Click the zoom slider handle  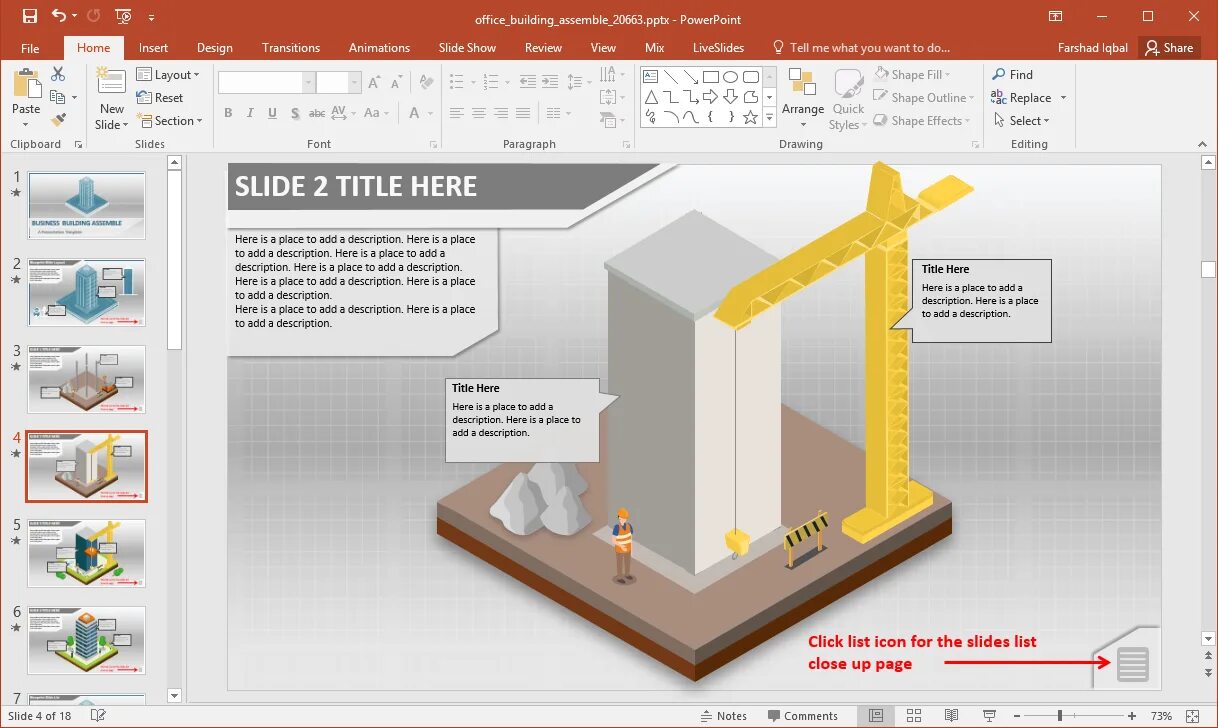point(1059,716)
